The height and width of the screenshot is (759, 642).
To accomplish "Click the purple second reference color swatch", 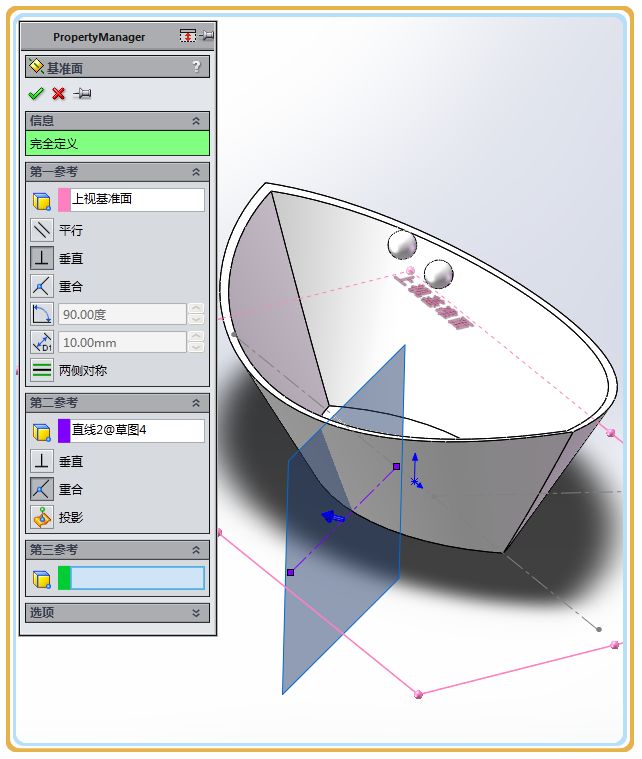I will coord(64,430).
